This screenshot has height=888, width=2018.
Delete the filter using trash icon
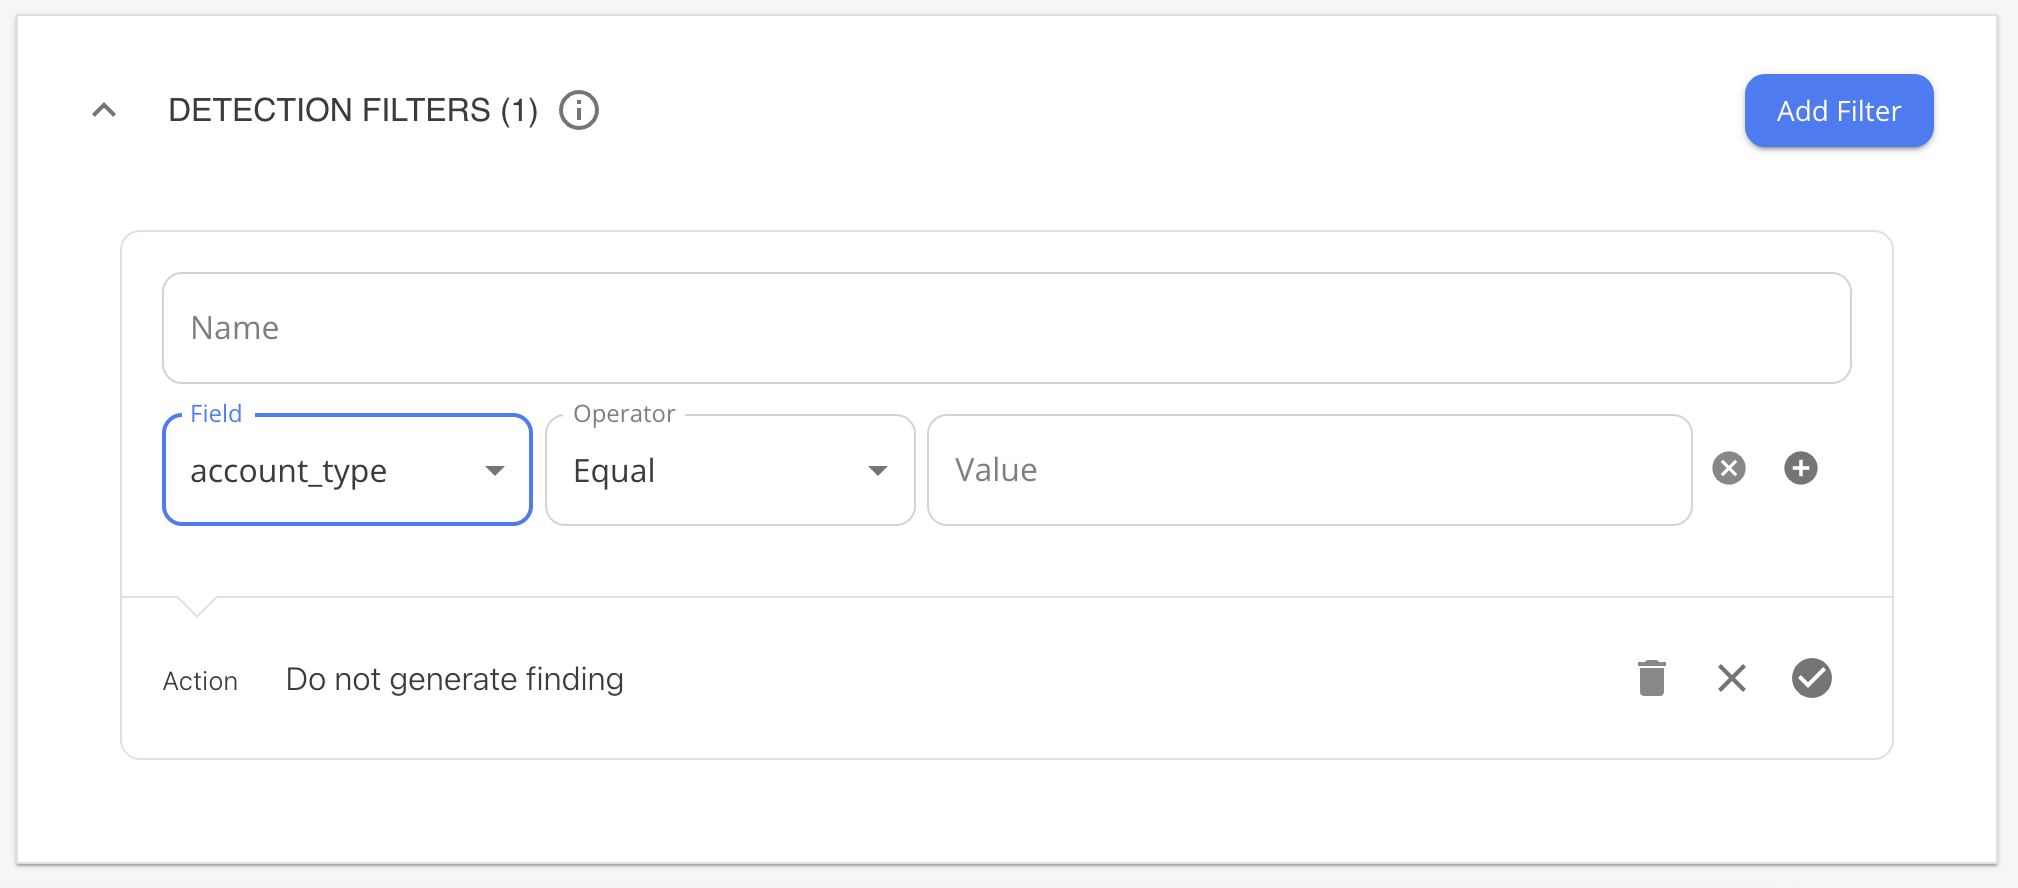(1652, 678)
